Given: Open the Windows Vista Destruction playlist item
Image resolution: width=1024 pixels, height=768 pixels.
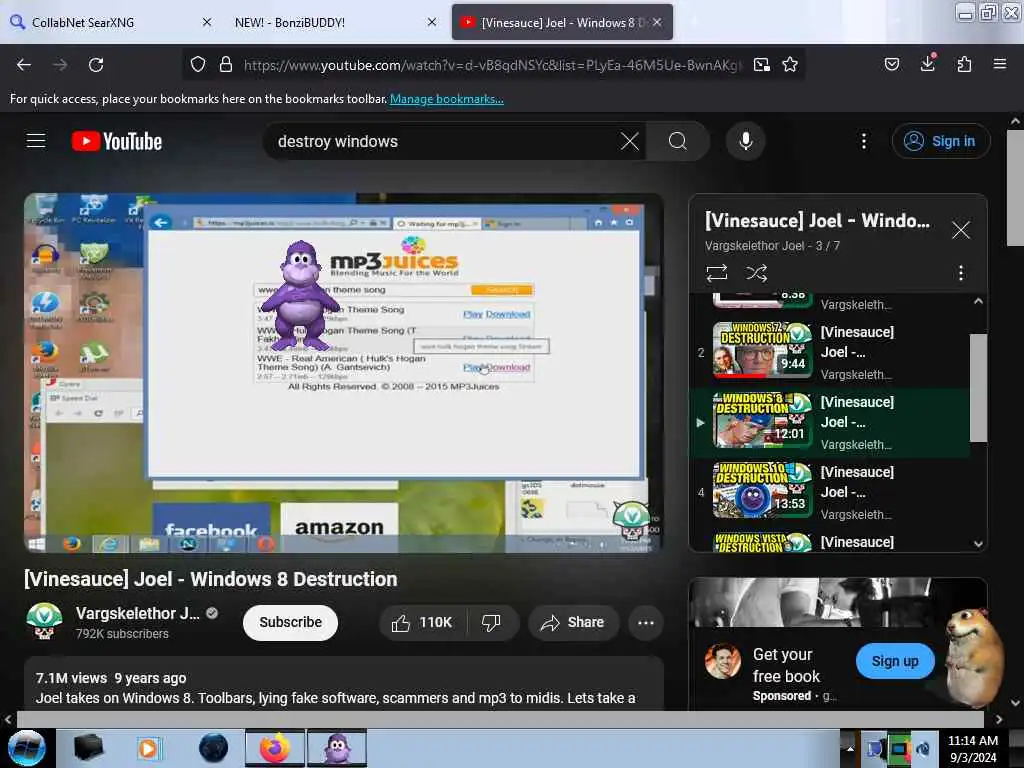Looking at the screenshot, I should [x=829, y=542].
